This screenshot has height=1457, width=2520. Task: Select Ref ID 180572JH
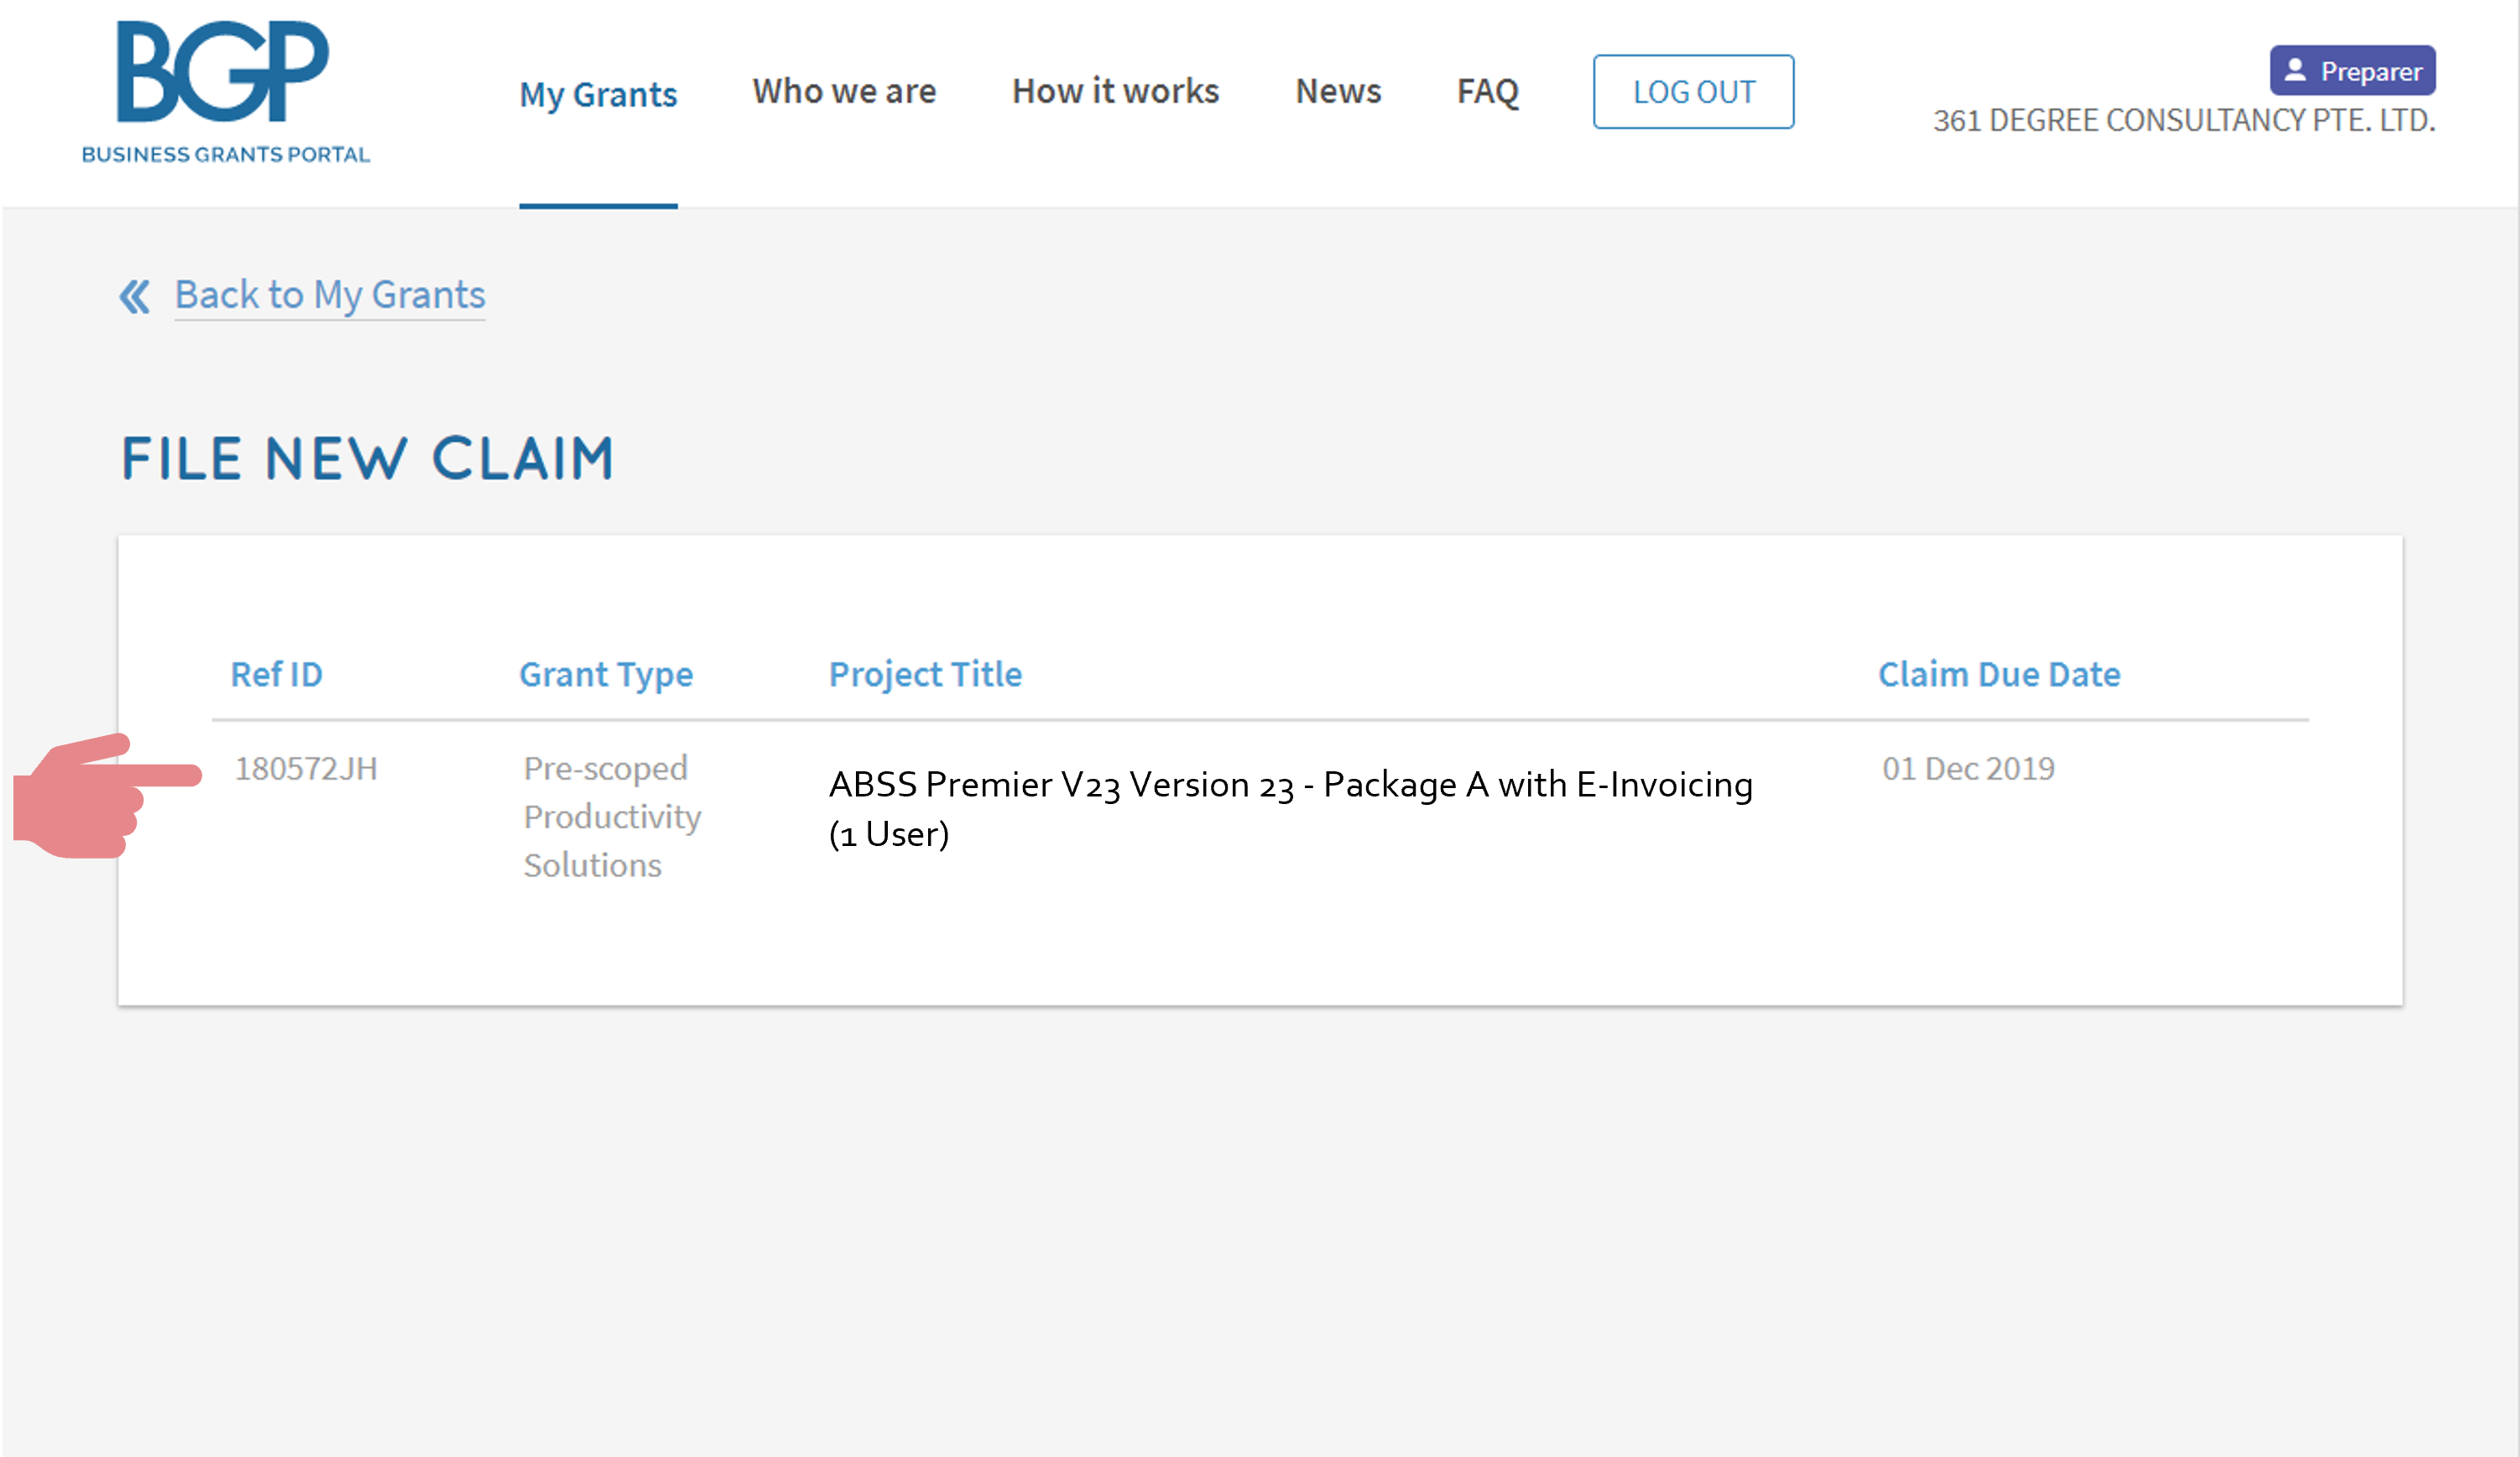tap(306, 769)
